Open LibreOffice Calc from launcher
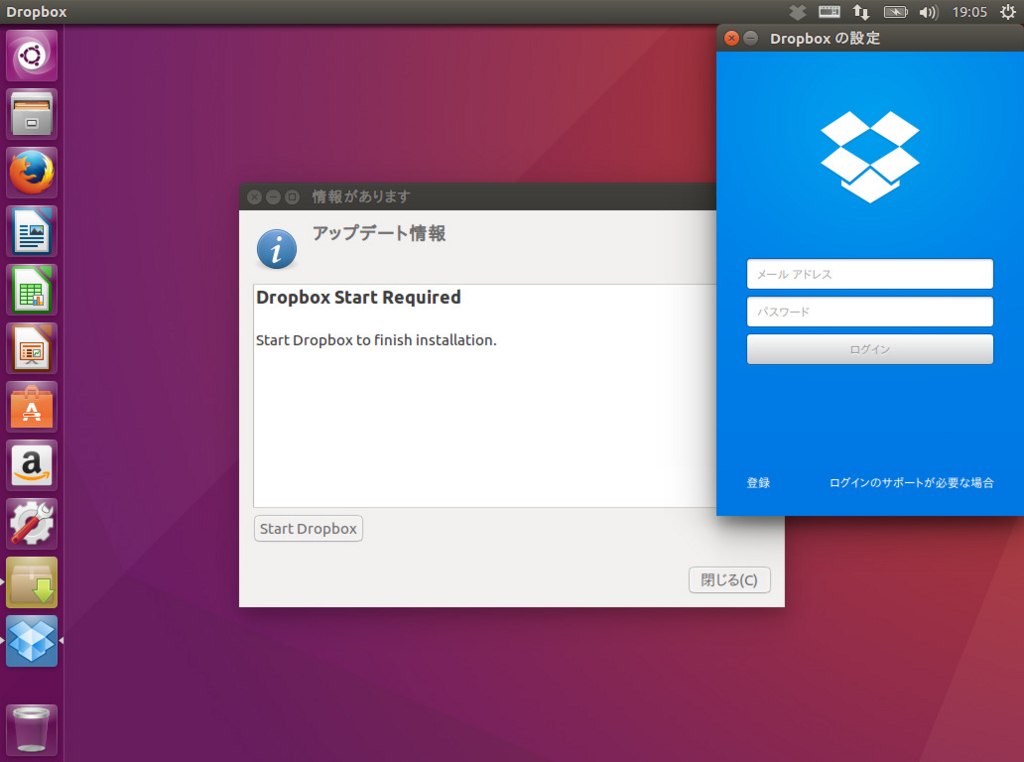The height and width of the screenshot is (762, 1024). tap(31, 290)
